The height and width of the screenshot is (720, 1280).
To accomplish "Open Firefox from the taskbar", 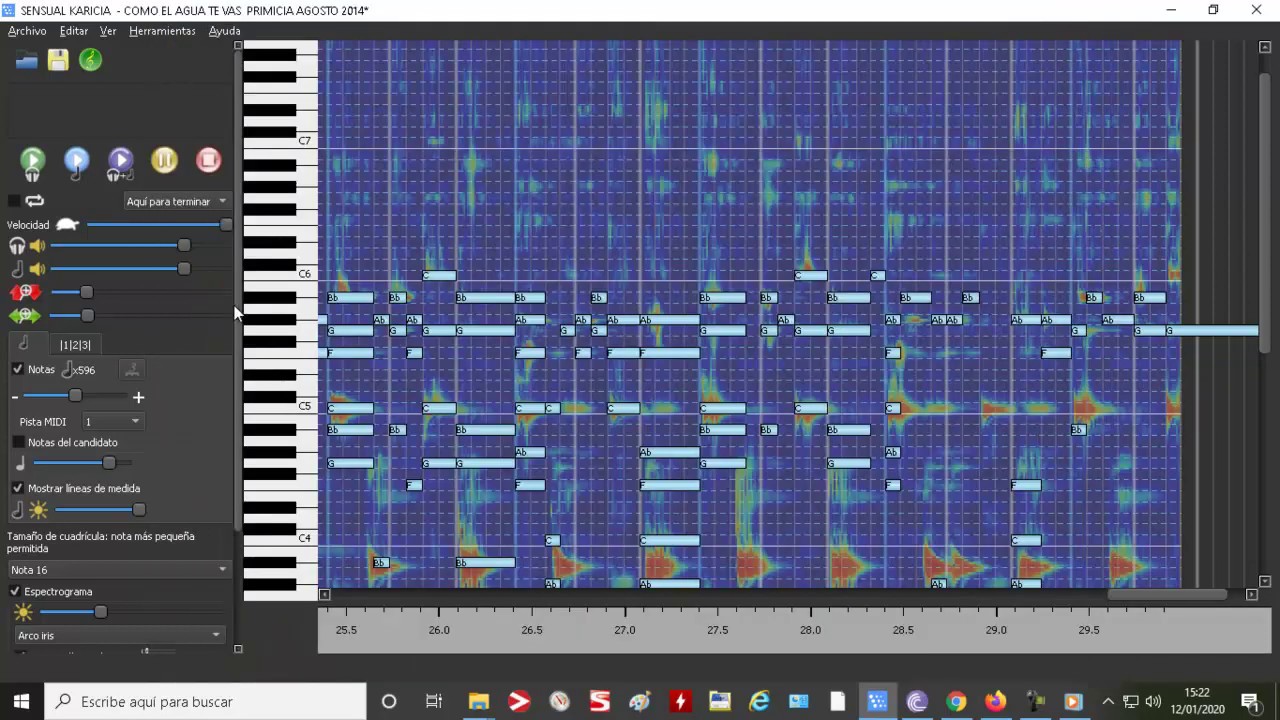I will point(995,701).
